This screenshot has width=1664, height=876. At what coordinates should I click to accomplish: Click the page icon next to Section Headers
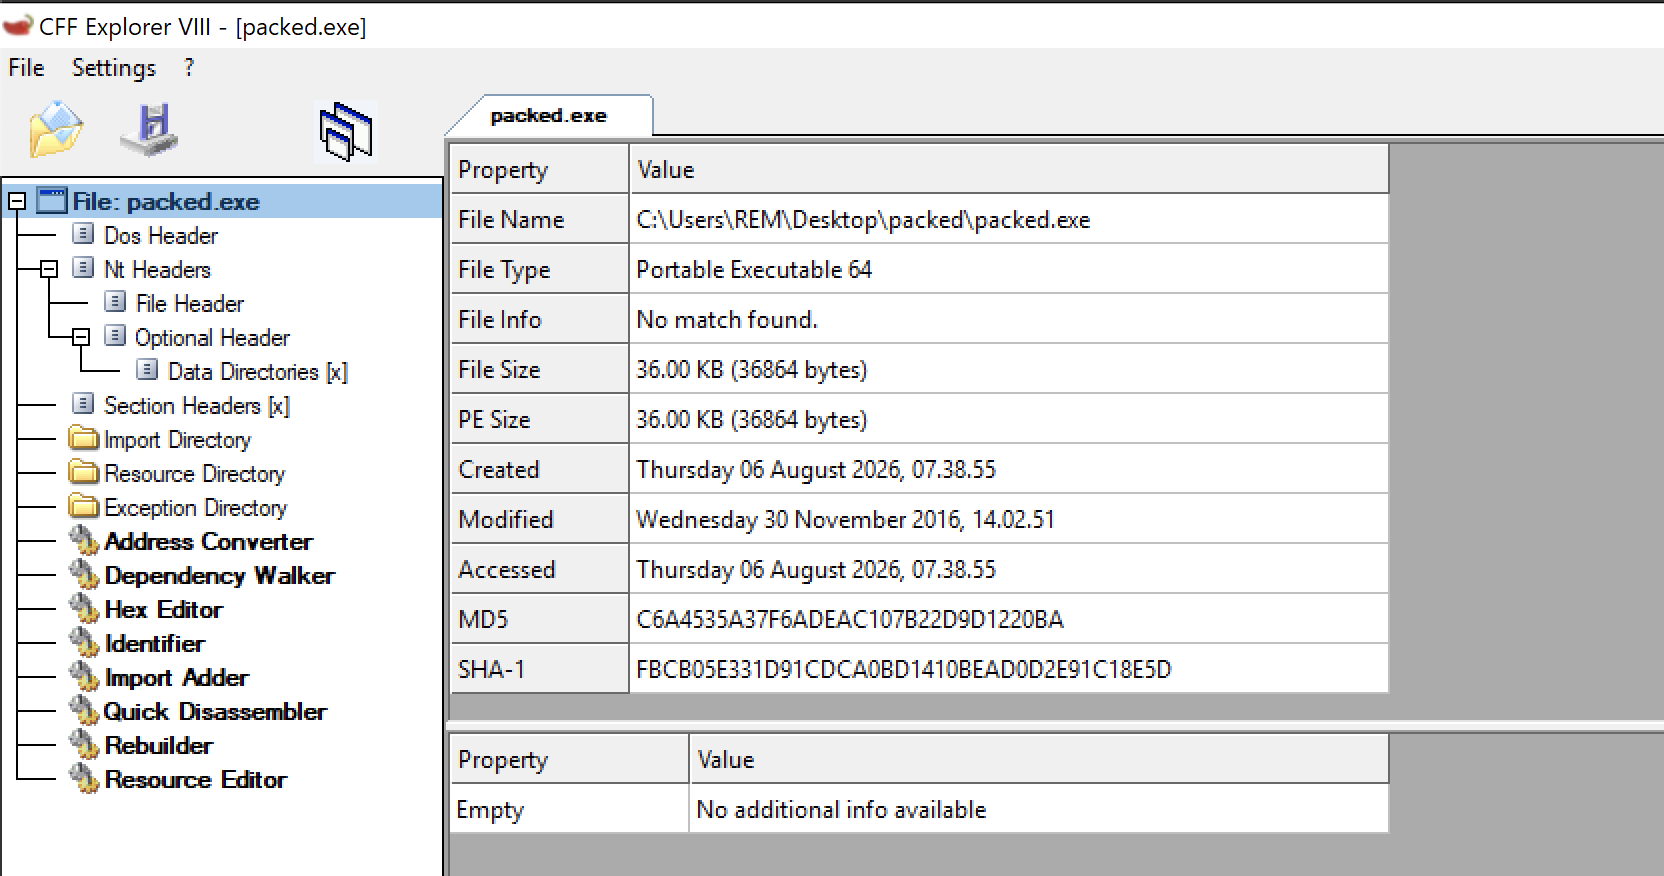coord(84,404)
